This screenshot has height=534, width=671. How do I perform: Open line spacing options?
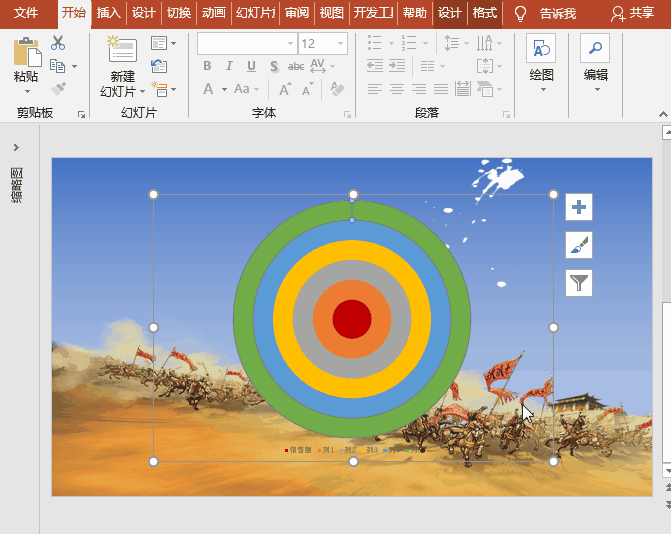point(456,43)
